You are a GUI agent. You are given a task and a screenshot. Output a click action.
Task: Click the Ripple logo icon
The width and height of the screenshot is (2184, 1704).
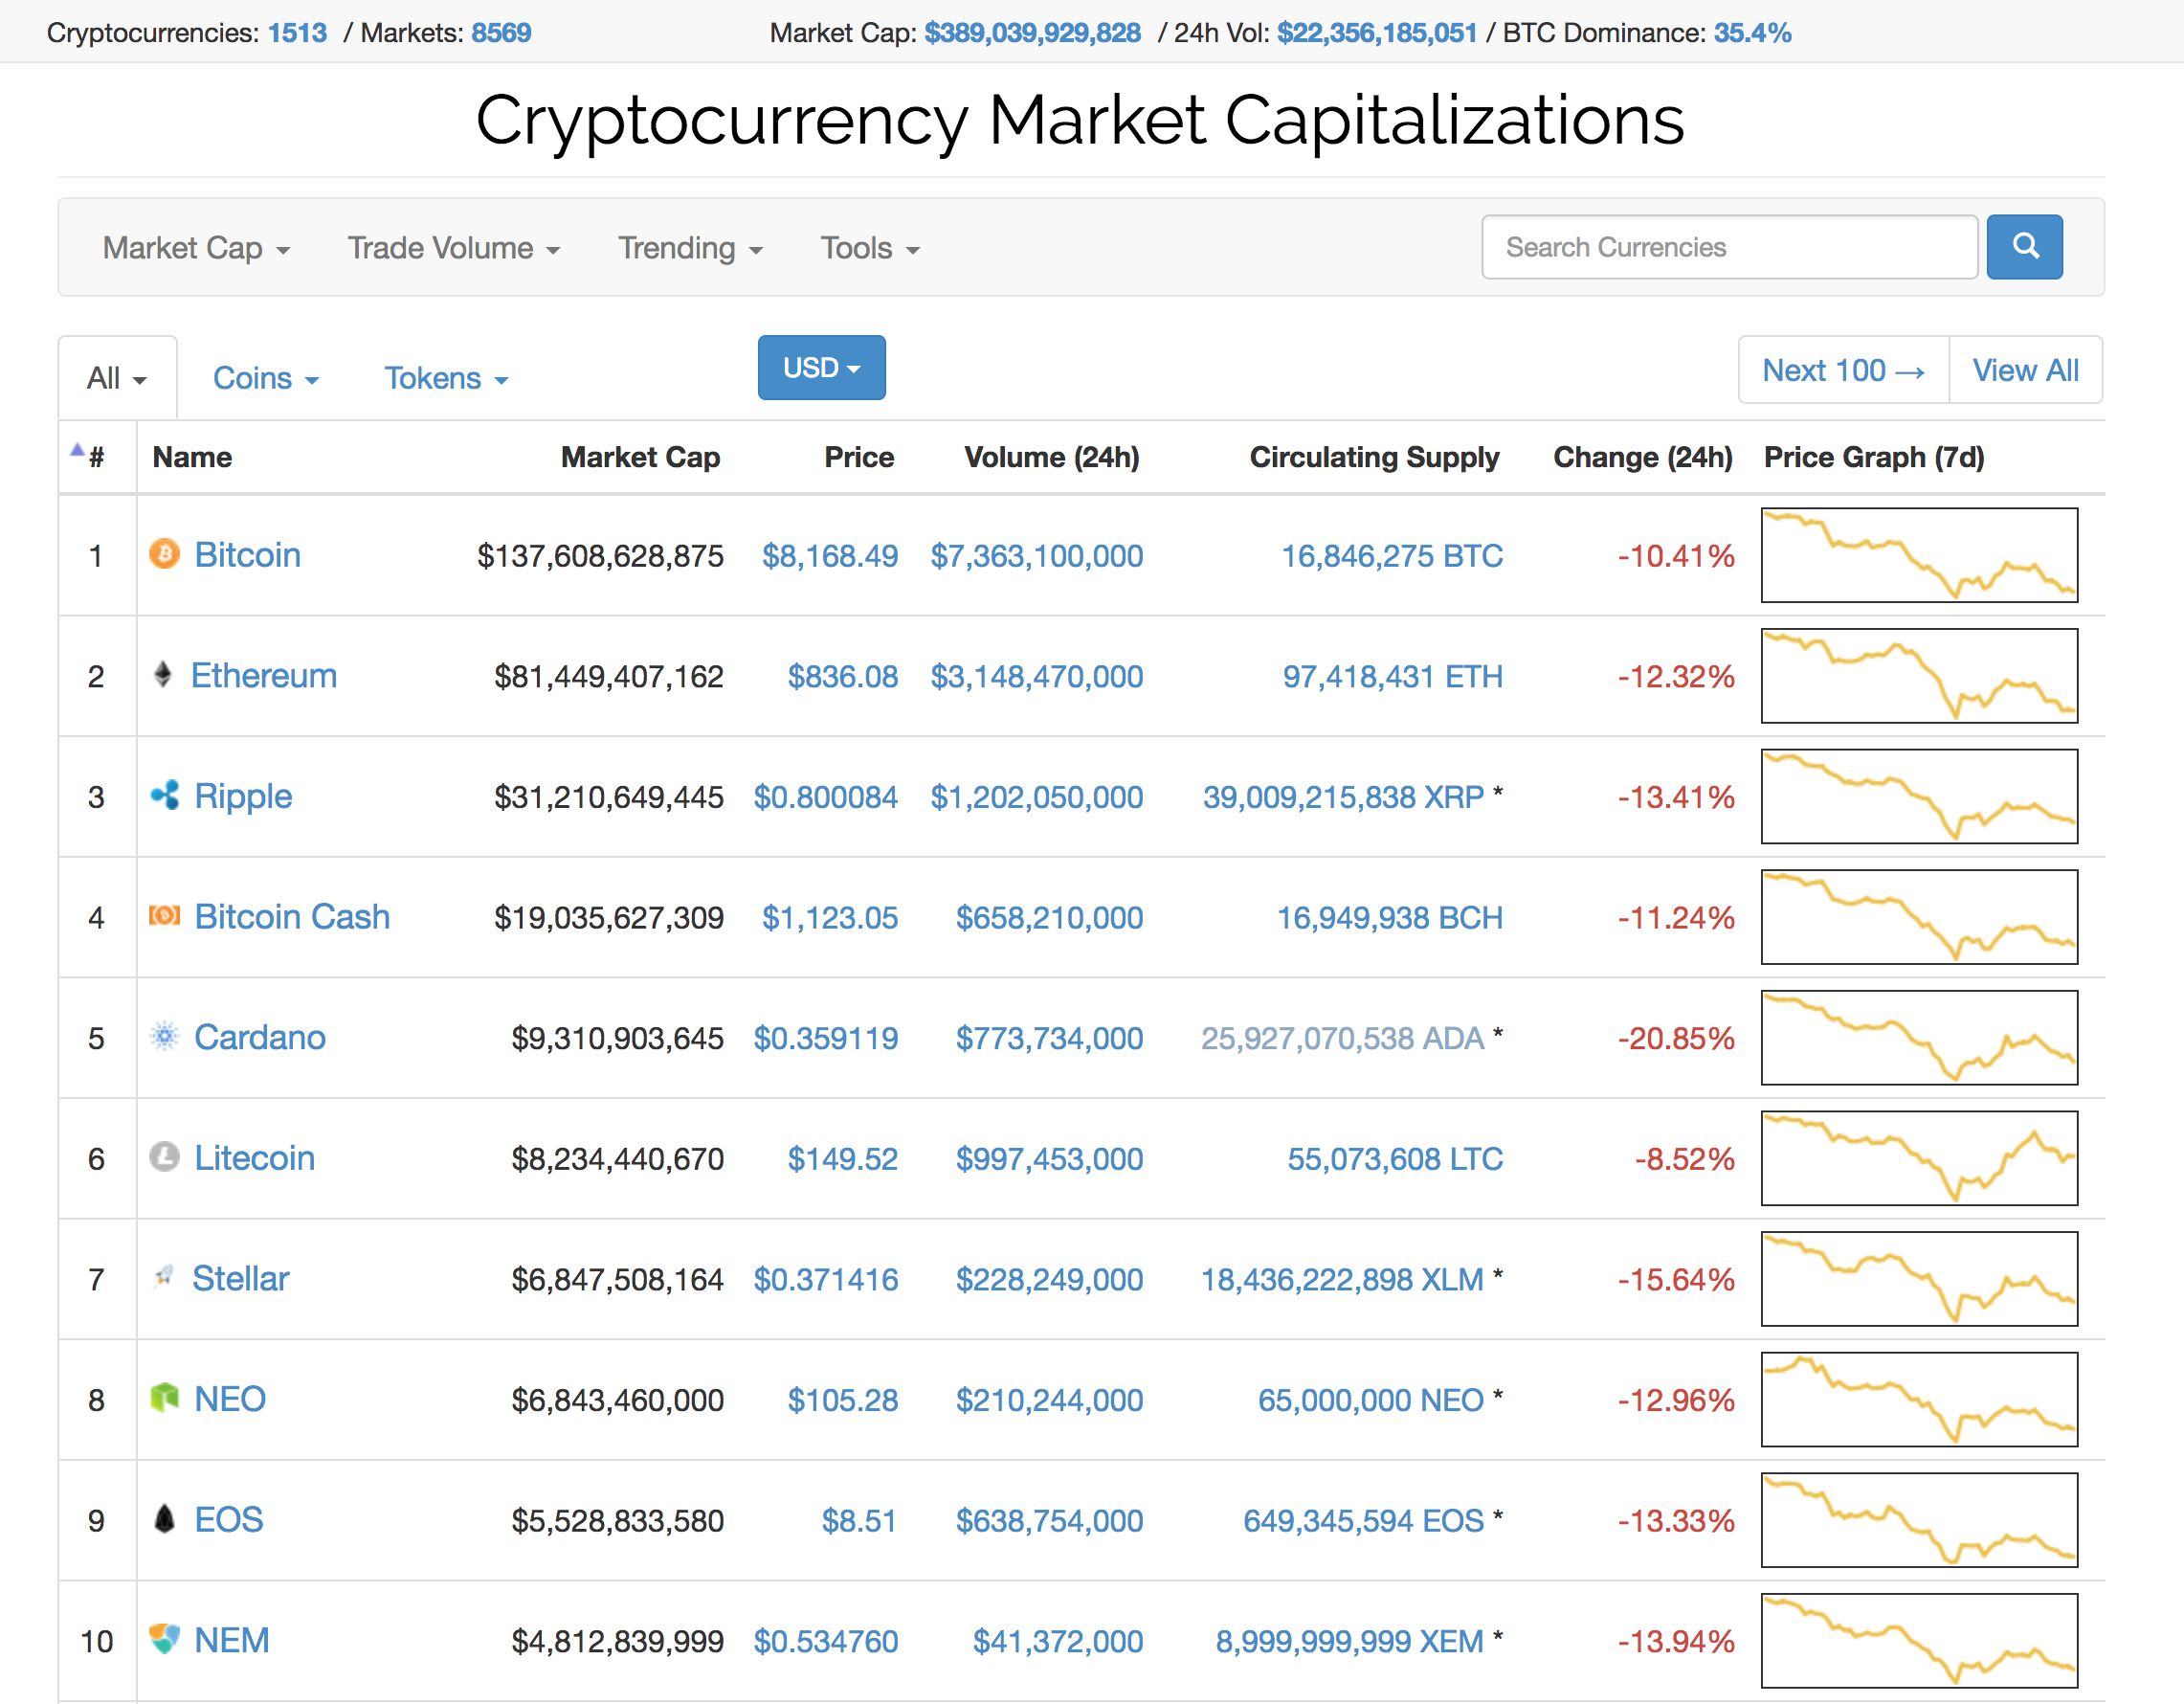pos(164,796)
